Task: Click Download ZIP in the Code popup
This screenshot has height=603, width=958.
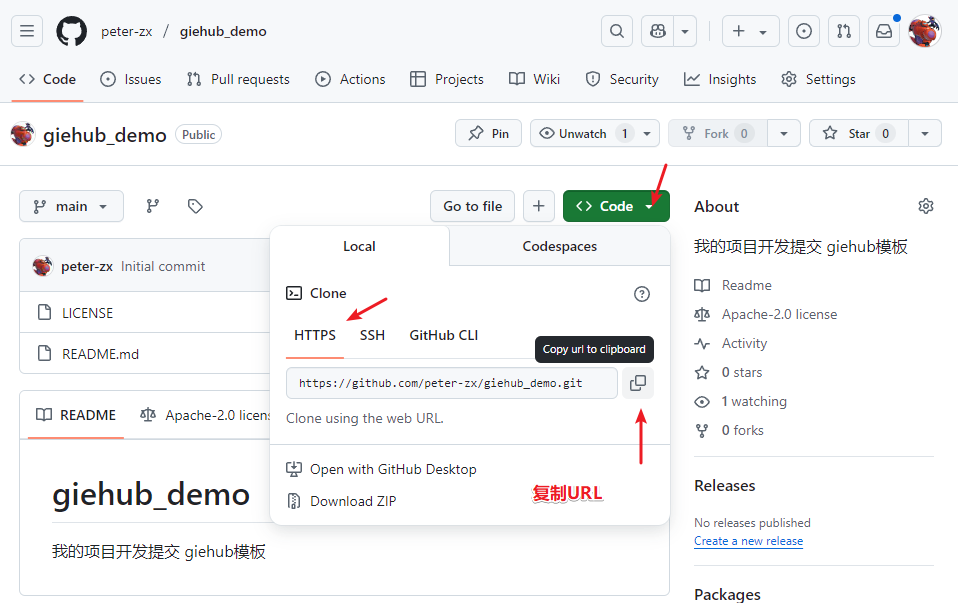Action: coord(355,501)
